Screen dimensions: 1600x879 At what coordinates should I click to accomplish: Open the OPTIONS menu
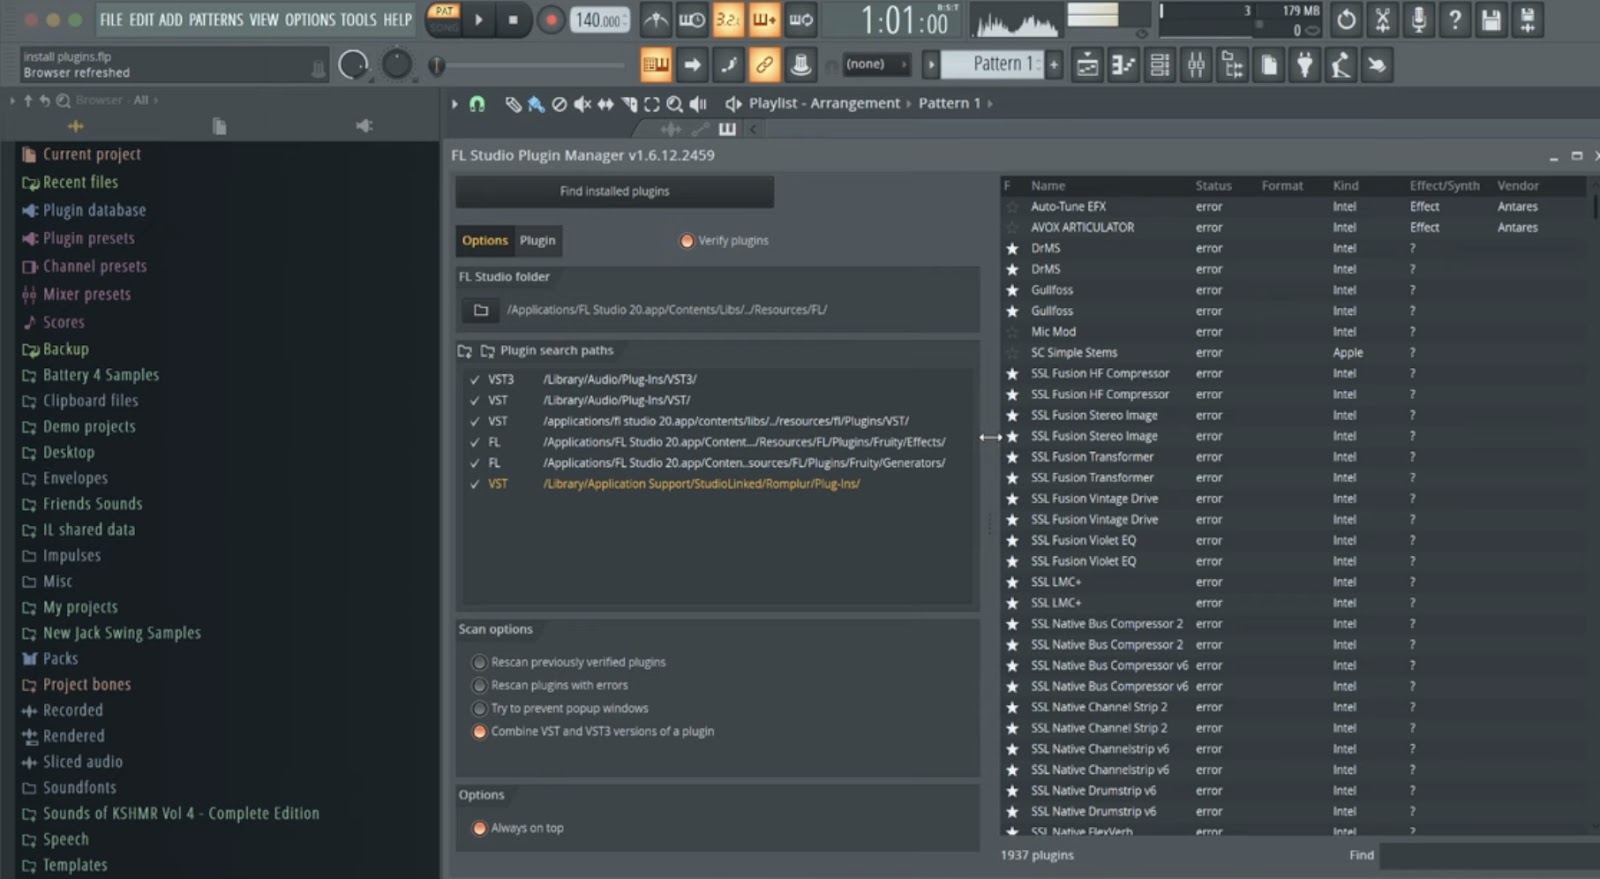(x=310, y=19)
